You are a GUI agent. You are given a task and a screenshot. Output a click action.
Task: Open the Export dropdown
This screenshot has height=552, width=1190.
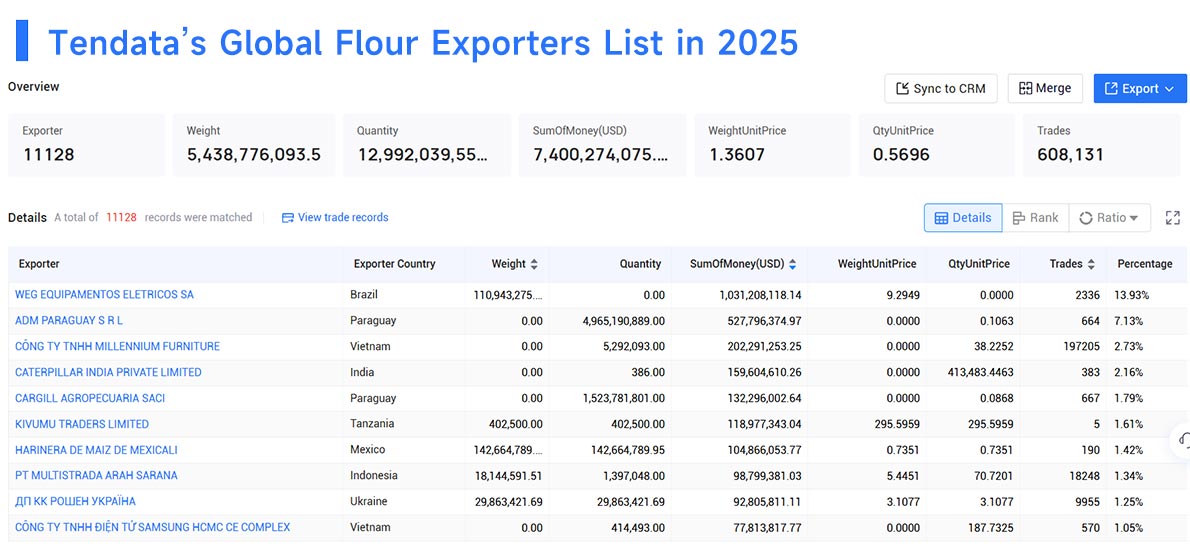coord(1140,89)
